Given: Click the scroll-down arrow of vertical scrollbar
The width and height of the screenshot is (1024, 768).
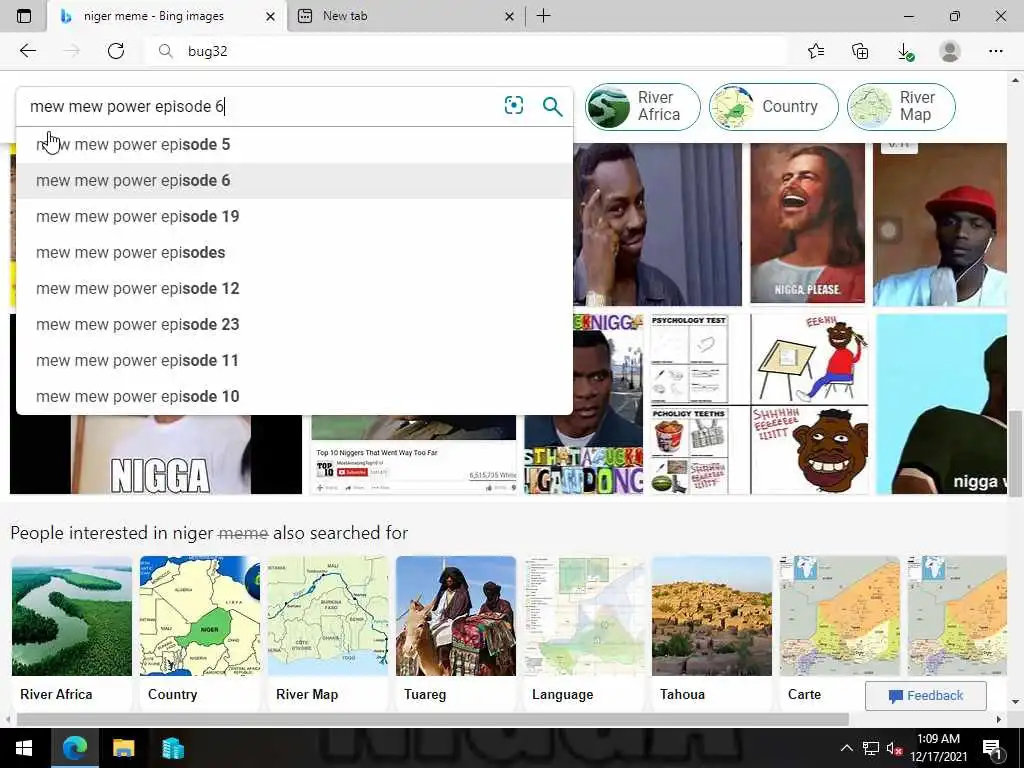Looking at the screenshot, I should coord(1015,703).
